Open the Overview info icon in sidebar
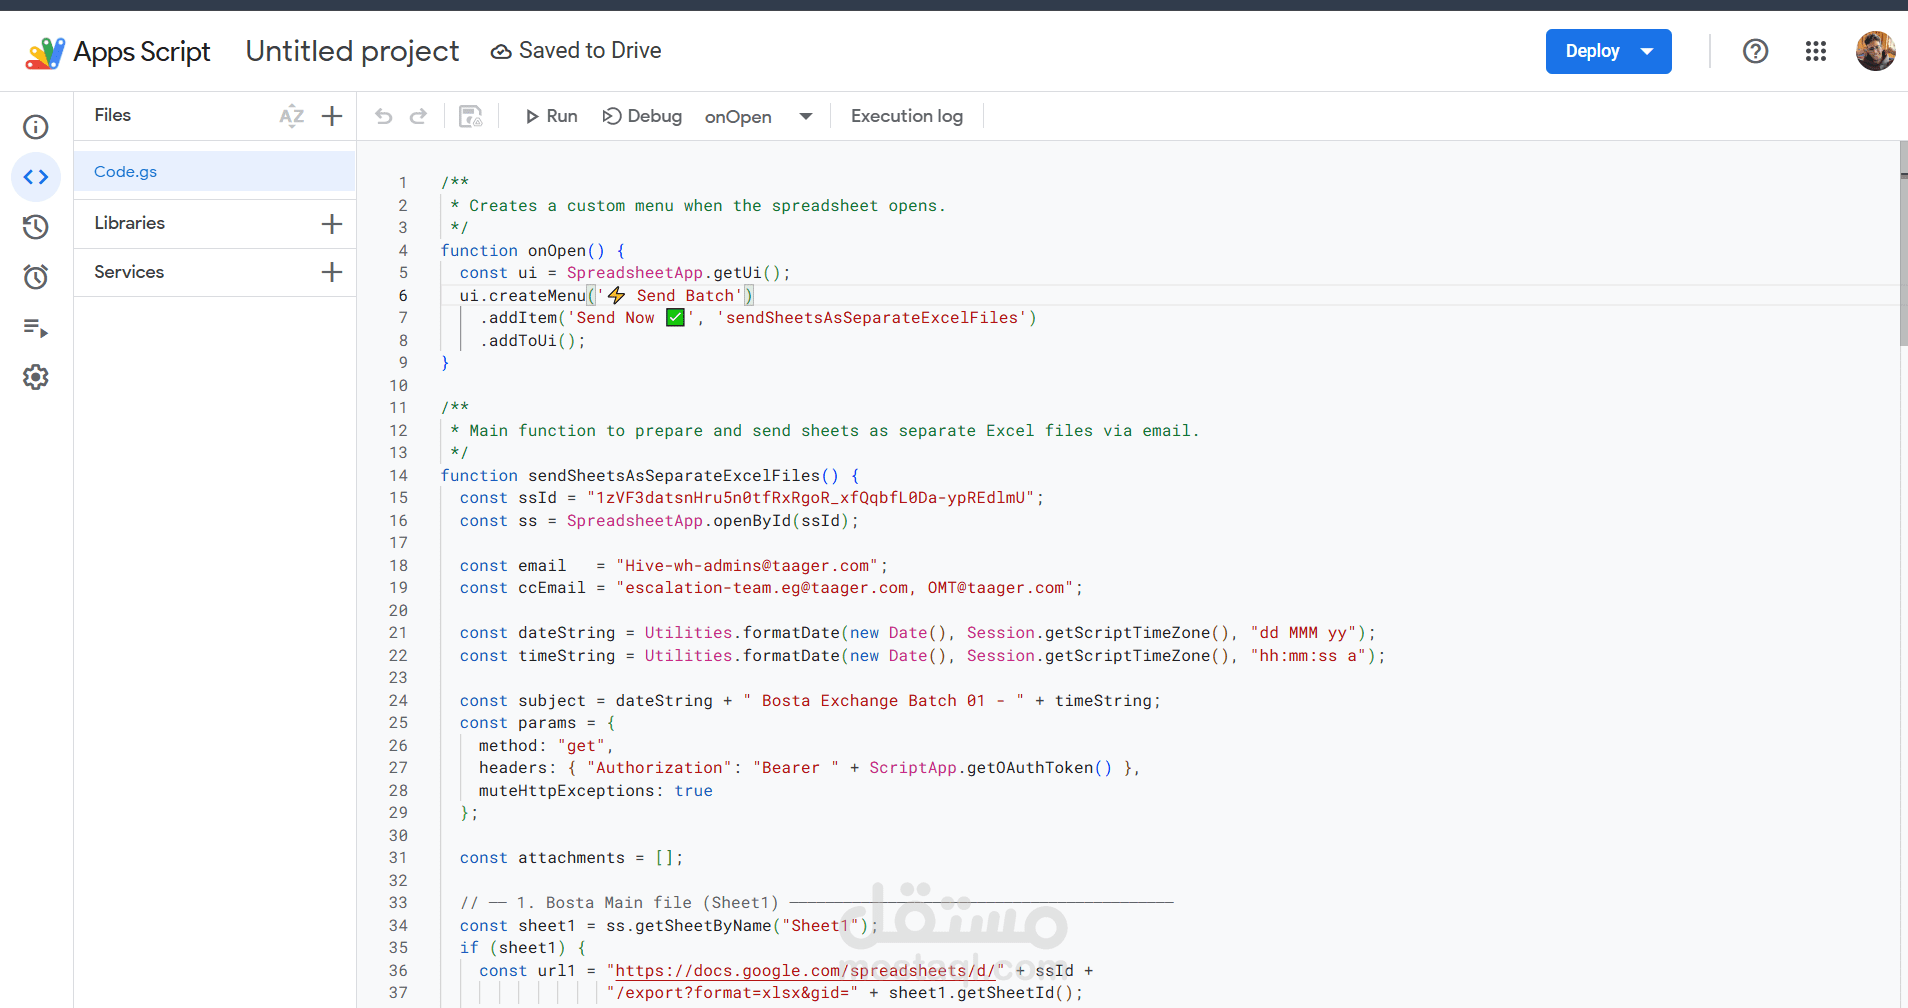This screenshot has height=1008, width=1908. pyautogui.click(x=36, y=127)
